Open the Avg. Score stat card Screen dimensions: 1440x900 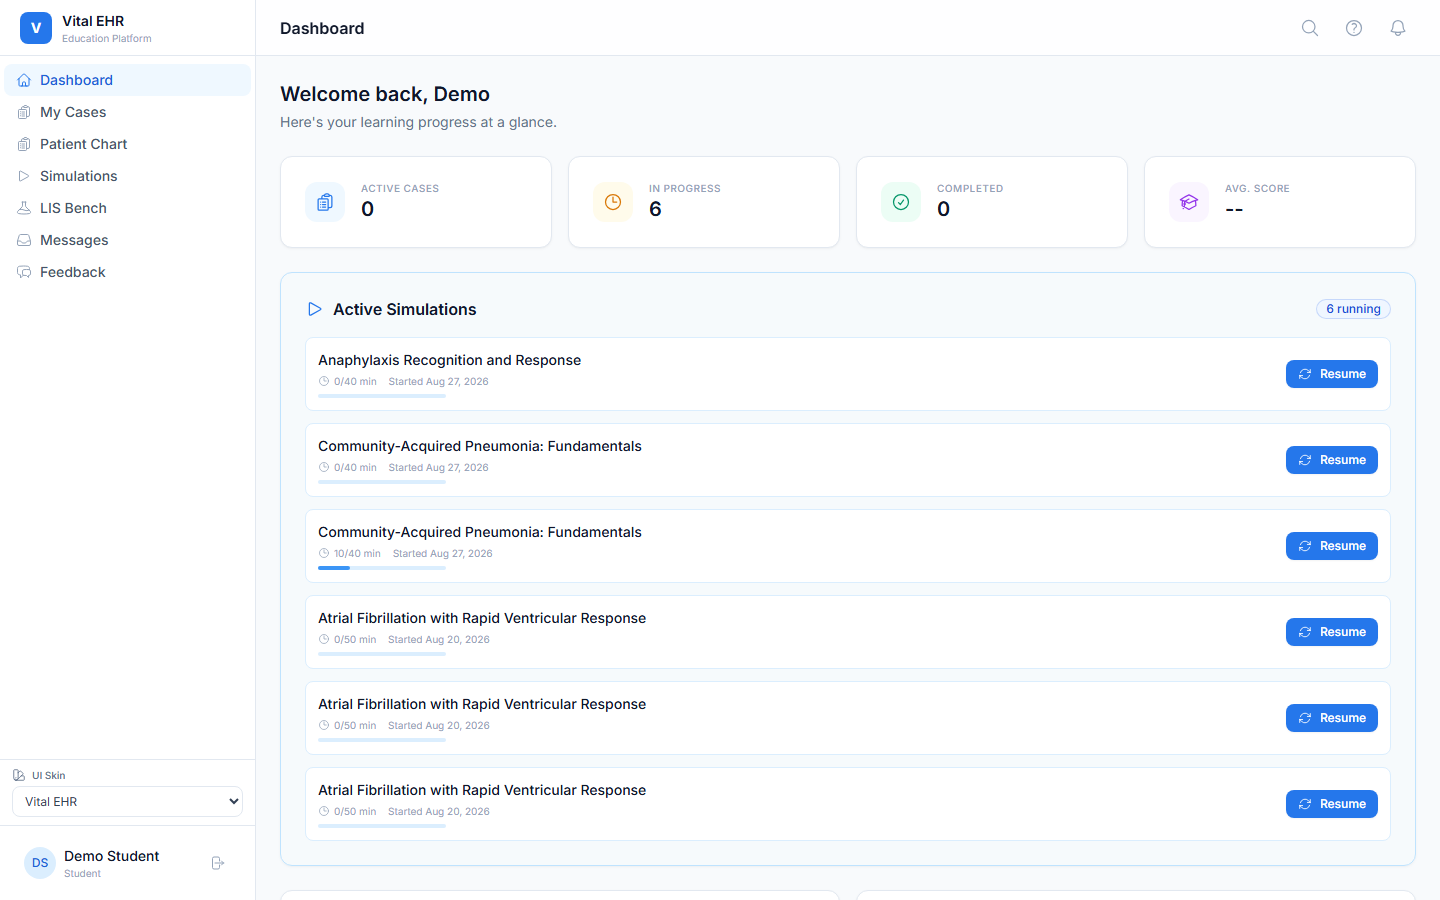1280,202
